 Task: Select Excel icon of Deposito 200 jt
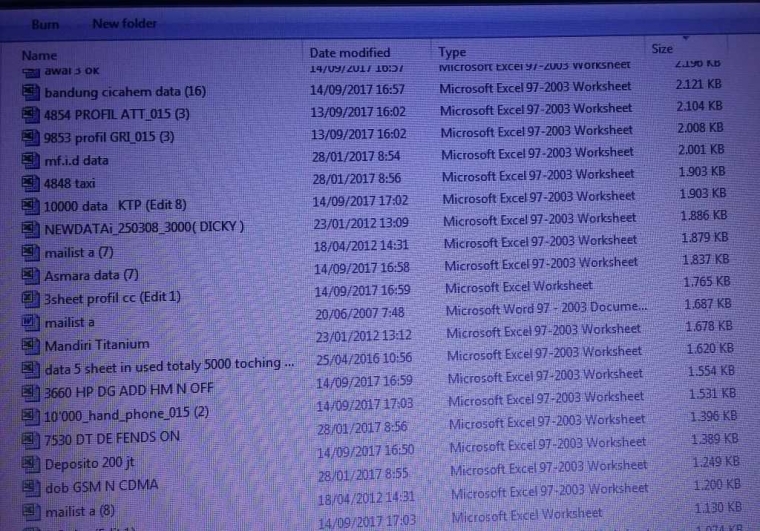(31, 464)
